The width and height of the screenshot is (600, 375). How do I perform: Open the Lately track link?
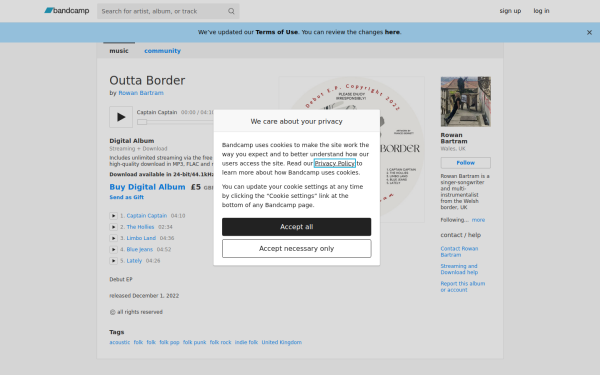(x=134, y=261)
